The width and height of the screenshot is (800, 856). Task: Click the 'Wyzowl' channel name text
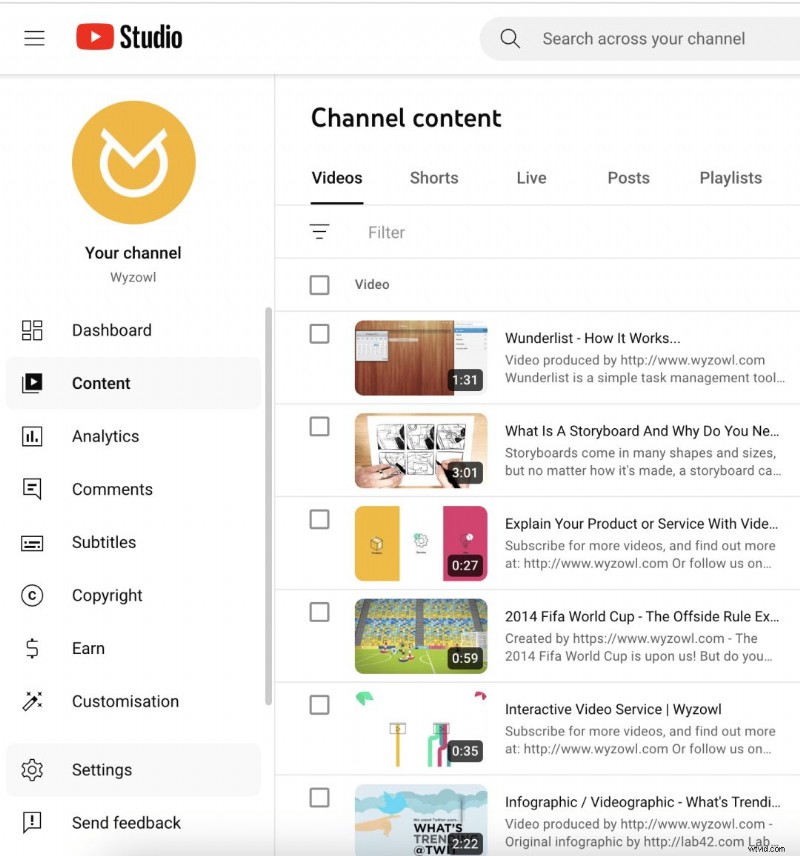click(x=133, y=278)
